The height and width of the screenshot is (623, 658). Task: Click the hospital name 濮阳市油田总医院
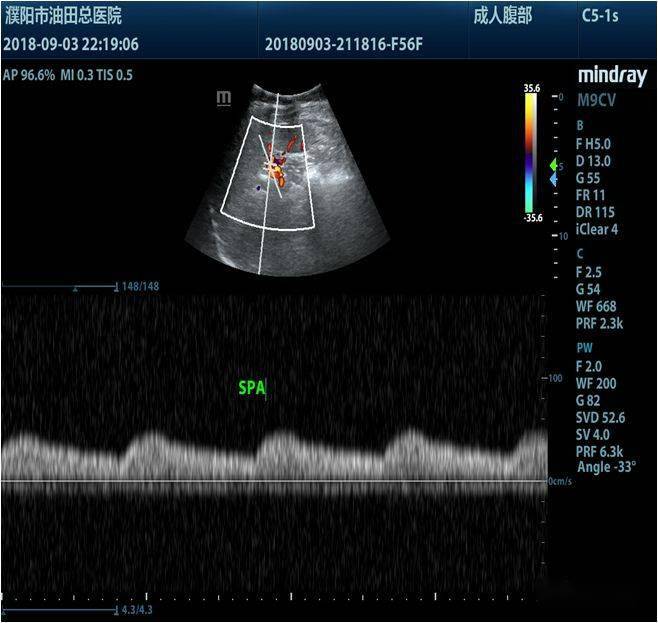click(x=63, y=17)
